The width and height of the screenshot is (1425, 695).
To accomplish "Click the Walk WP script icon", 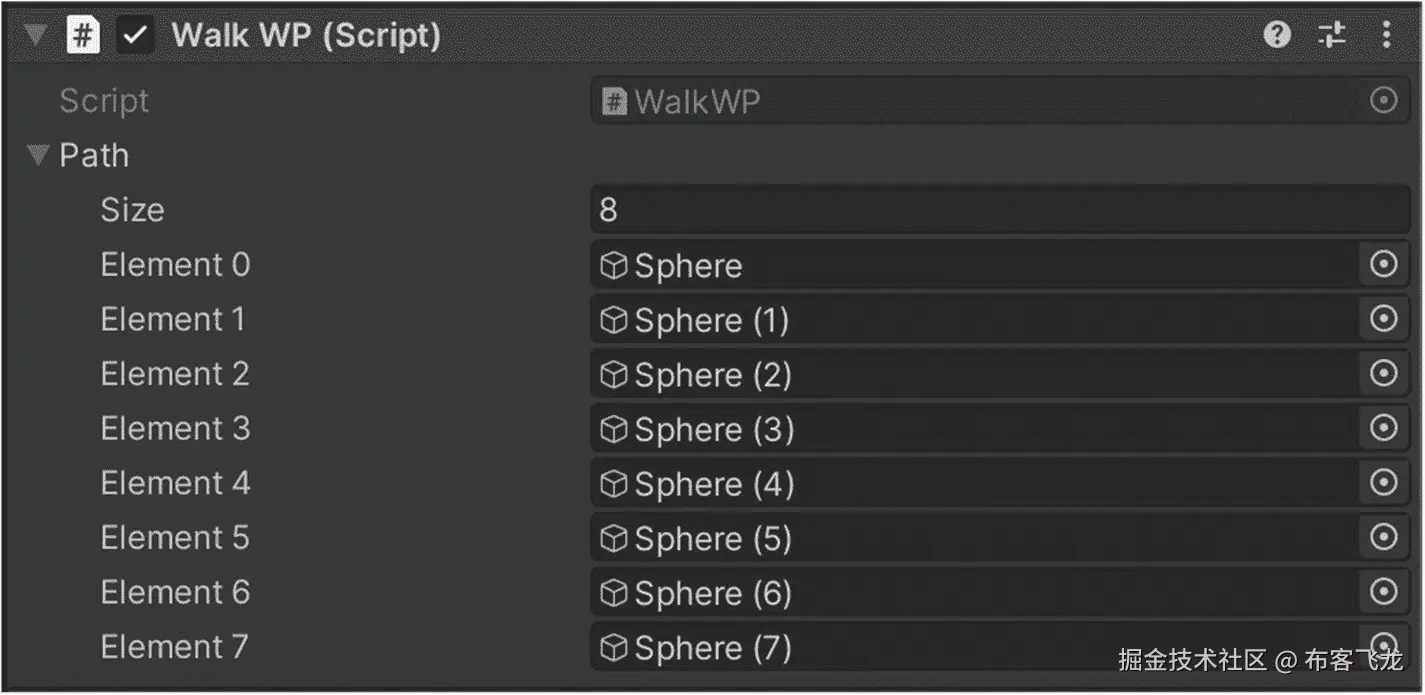I will (x=83, y=36).
